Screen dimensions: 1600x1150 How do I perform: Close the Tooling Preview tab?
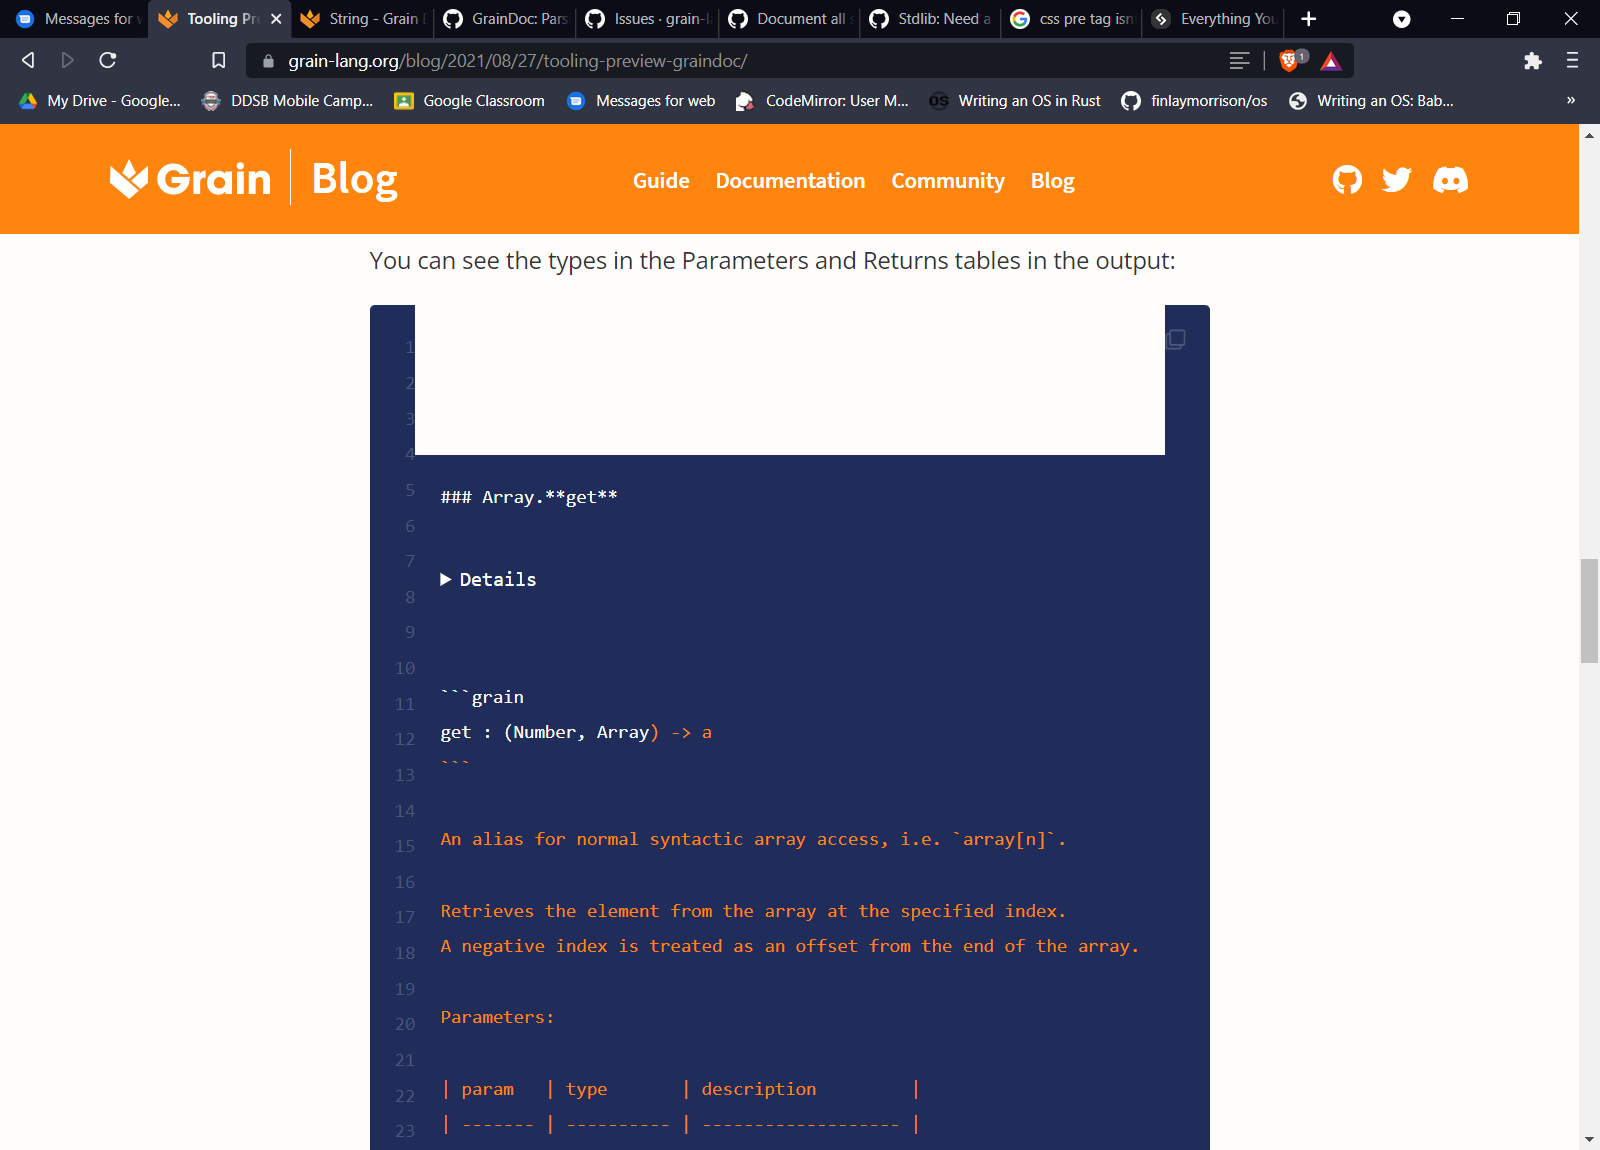[x=276, y=19]
